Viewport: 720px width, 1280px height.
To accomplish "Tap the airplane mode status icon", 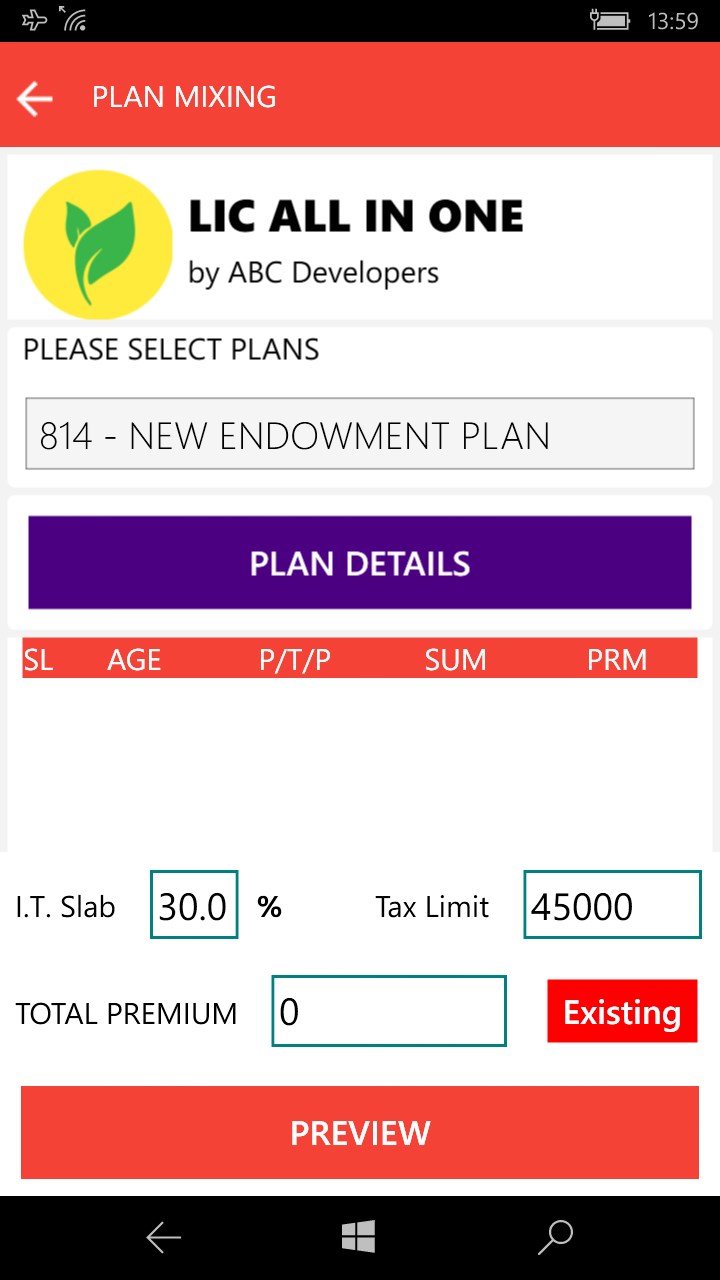I will click(34, 20).
